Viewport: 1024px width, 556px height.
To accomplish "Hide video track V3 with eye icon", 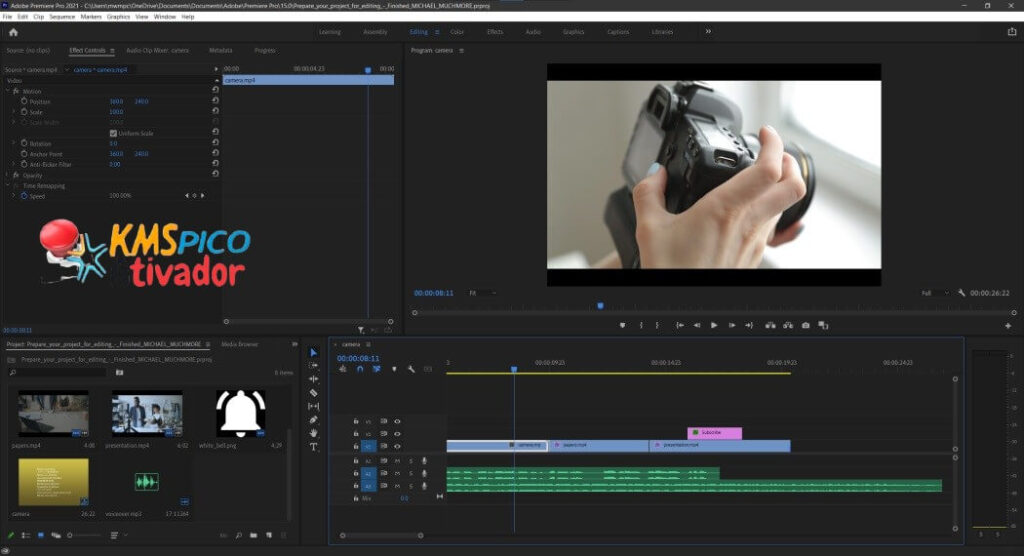I will click(397, 421).
